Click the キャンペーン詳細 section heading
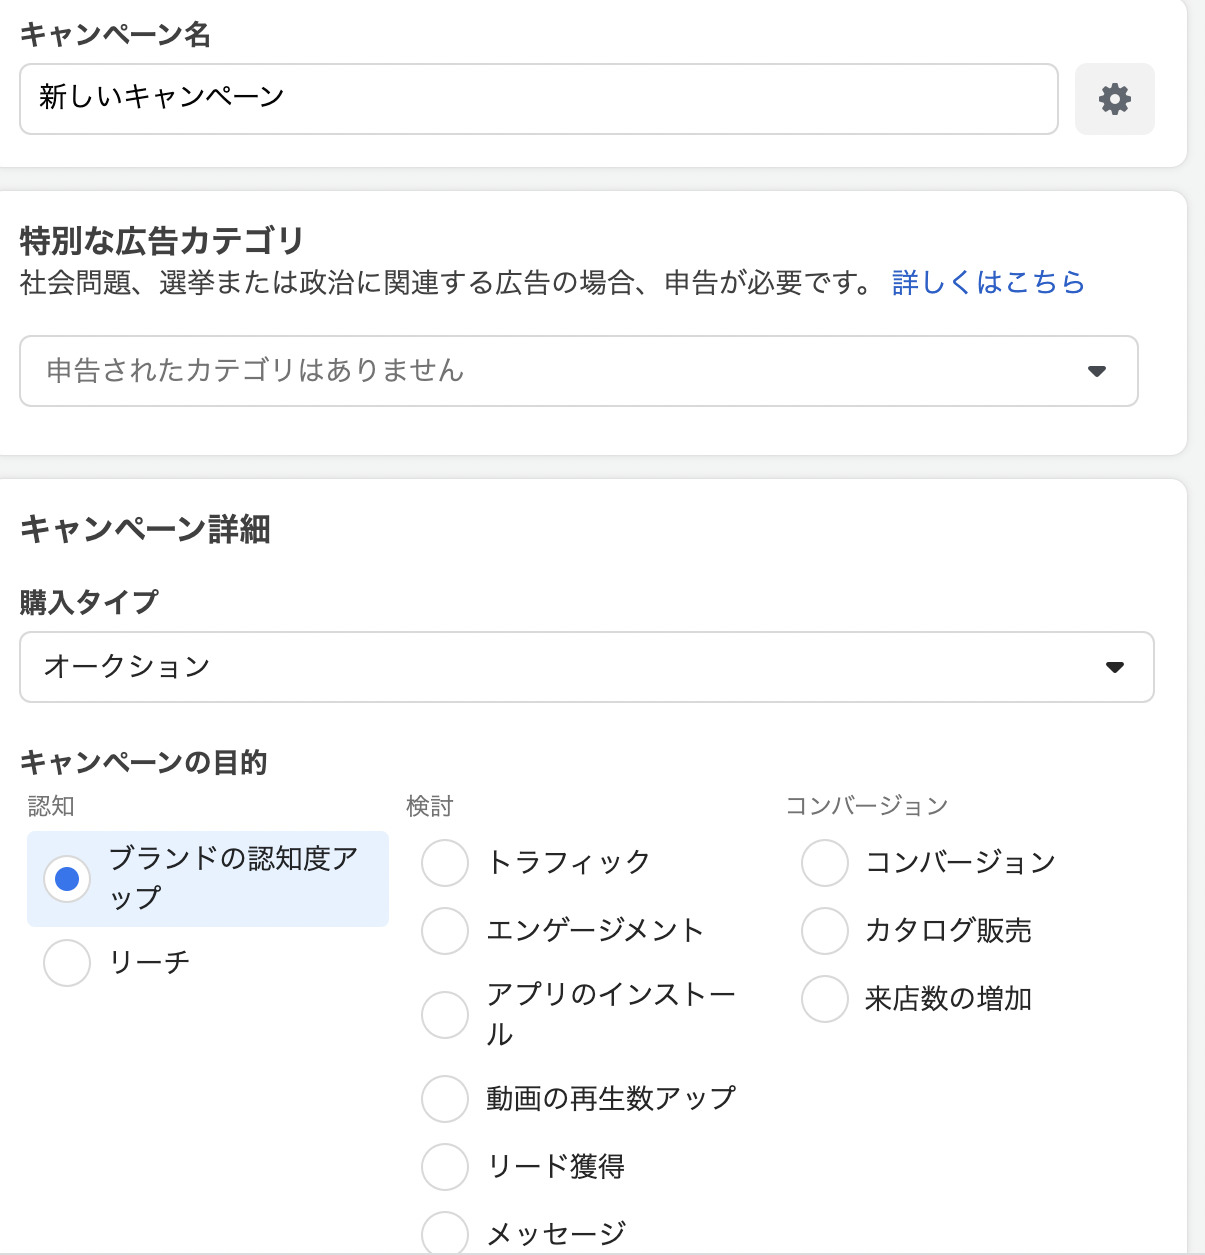The height and width of the screenshot is (1255, 1205). tap(146, 530)
